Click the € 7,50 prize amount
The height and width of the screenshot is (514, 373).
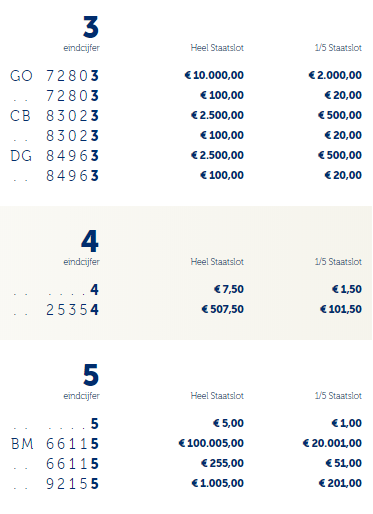coord(229,289)
